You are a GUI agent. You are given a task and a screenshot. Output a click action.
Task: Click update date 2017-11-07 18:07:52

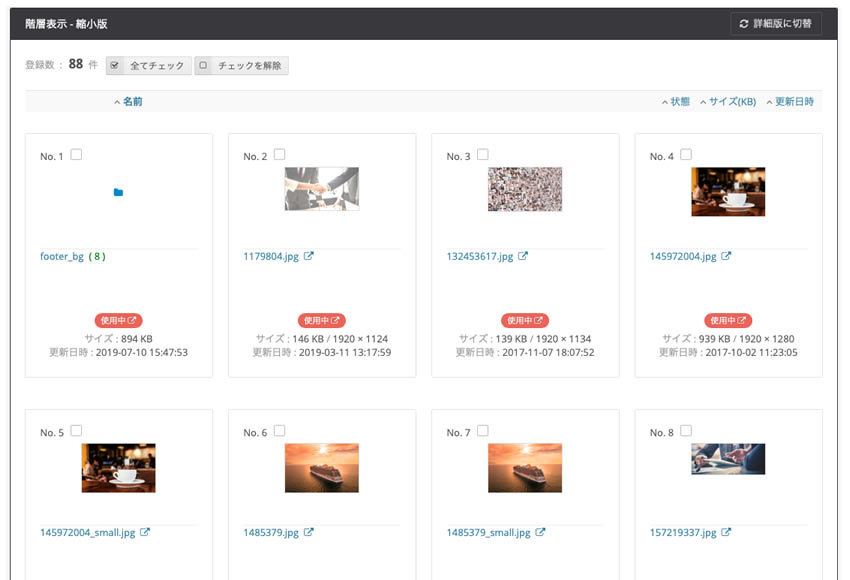pyautogui.click(x=548, y=352)
